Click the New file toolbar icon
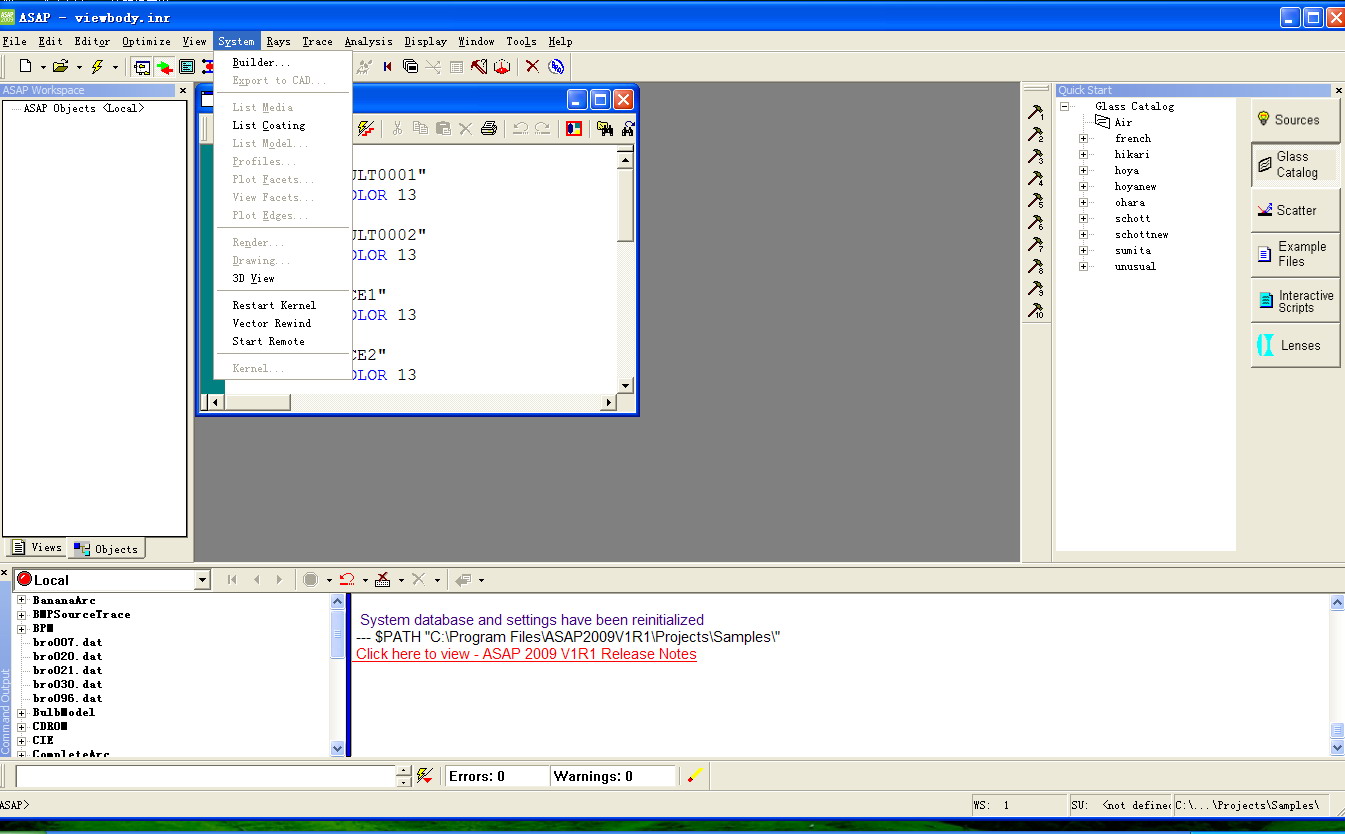1345x834 pixels. tap(26, 66)
